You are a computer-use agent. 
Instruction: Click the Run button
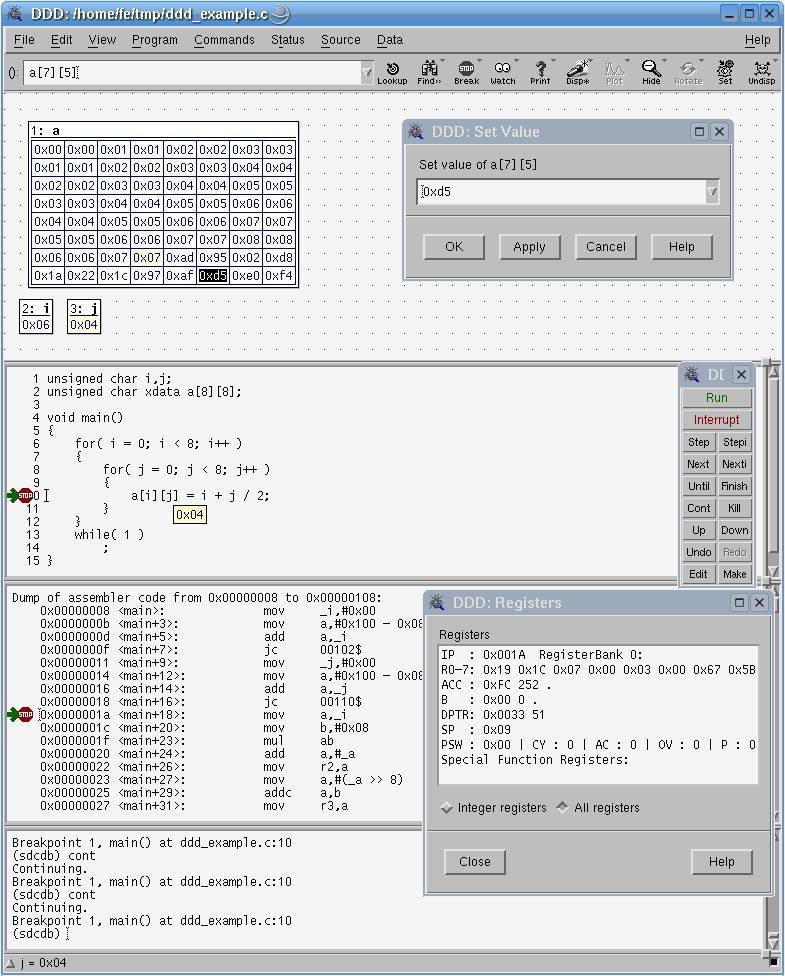tap(717, 398)
